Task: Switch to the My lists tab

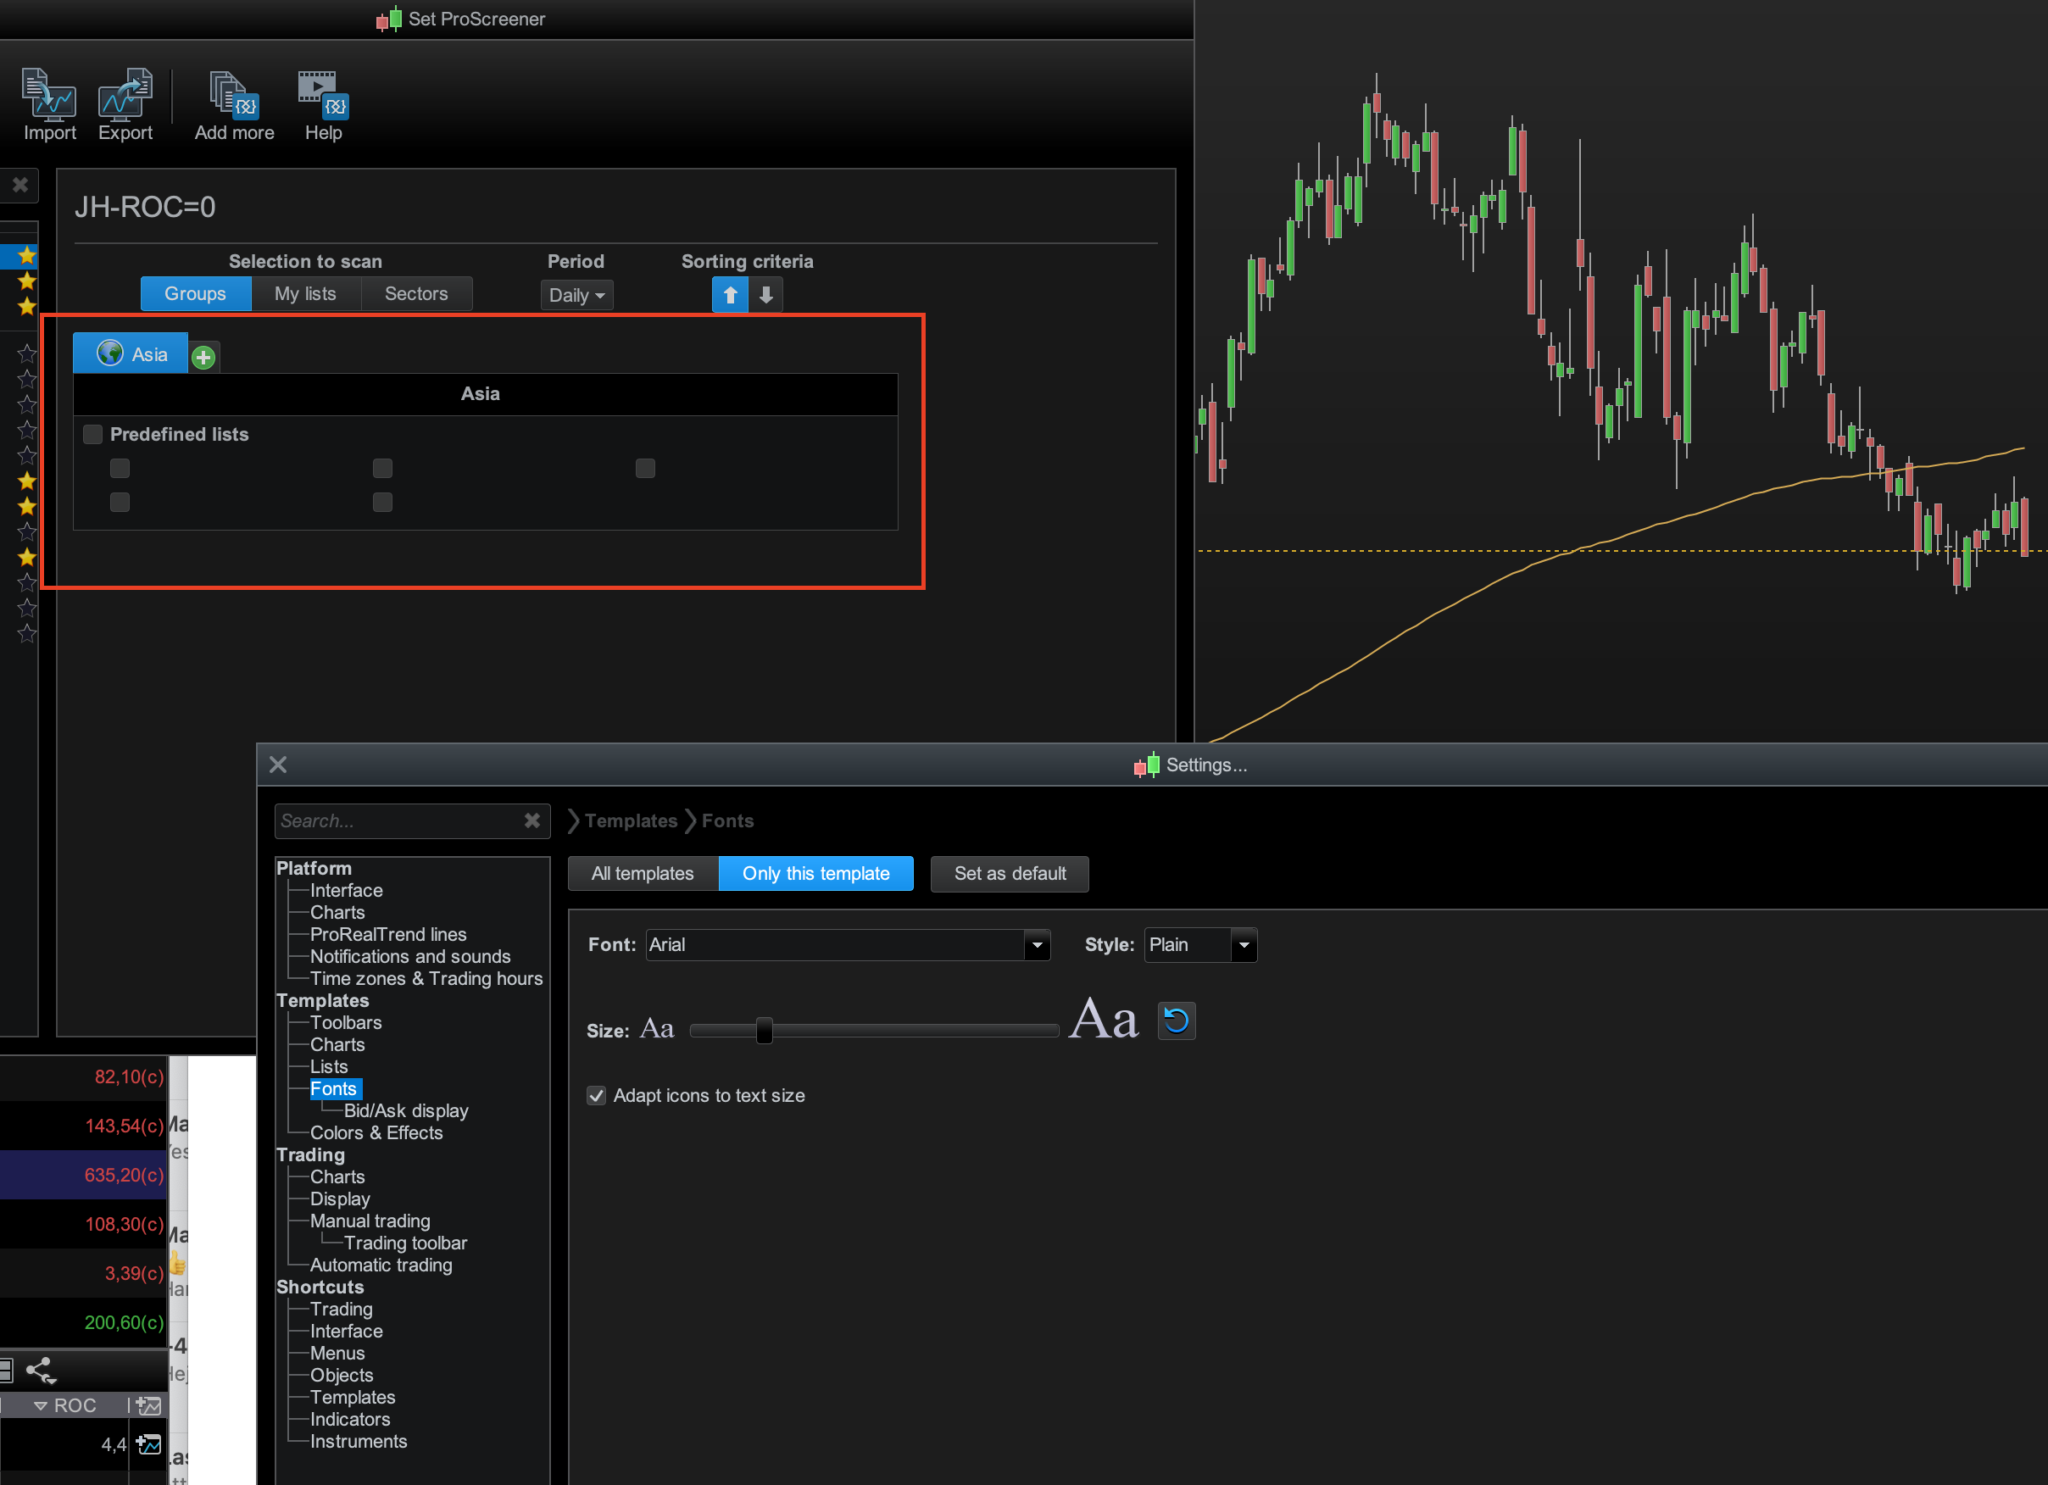Action: 305,294
